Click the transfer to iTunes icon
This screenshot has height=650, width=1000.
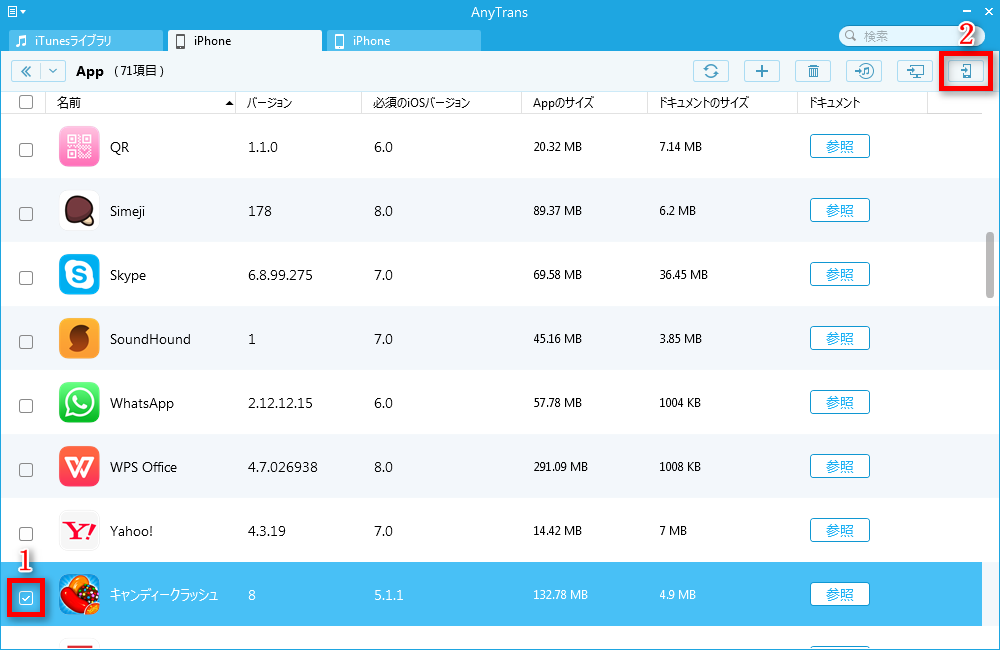(x=864, y=71)
